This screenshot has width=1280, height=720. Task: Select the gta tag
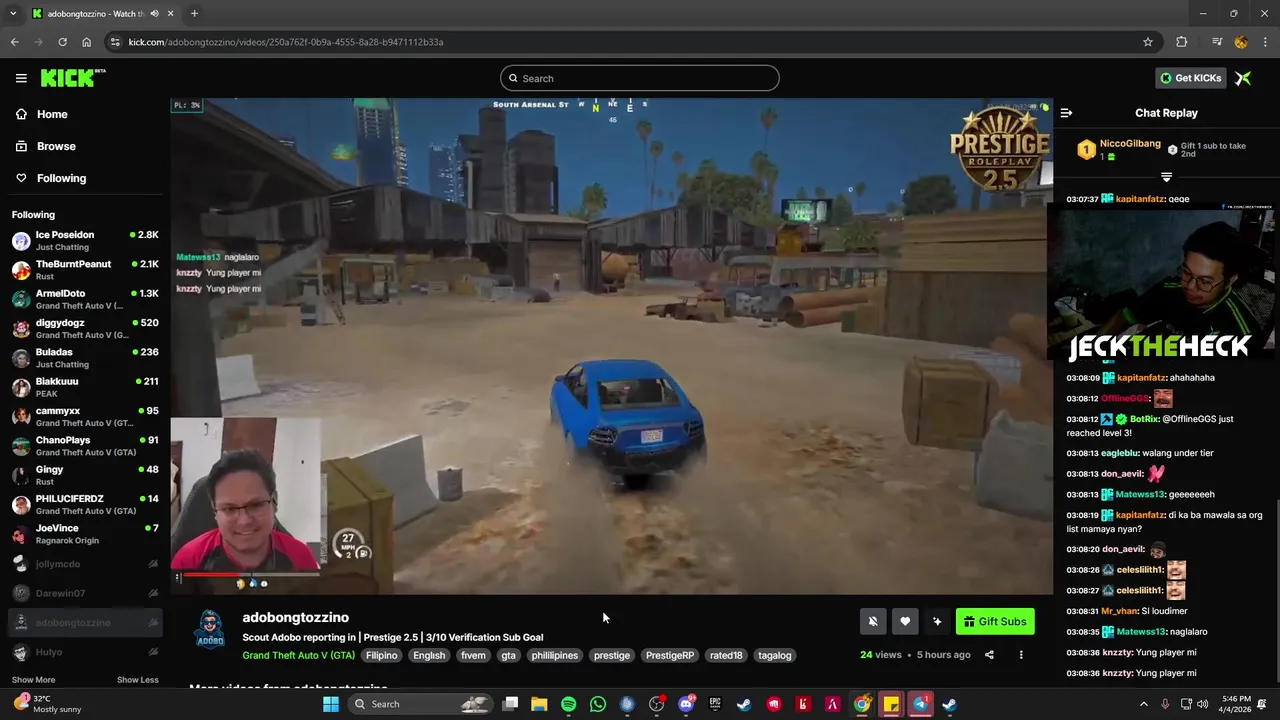click(x=508, y=655)
